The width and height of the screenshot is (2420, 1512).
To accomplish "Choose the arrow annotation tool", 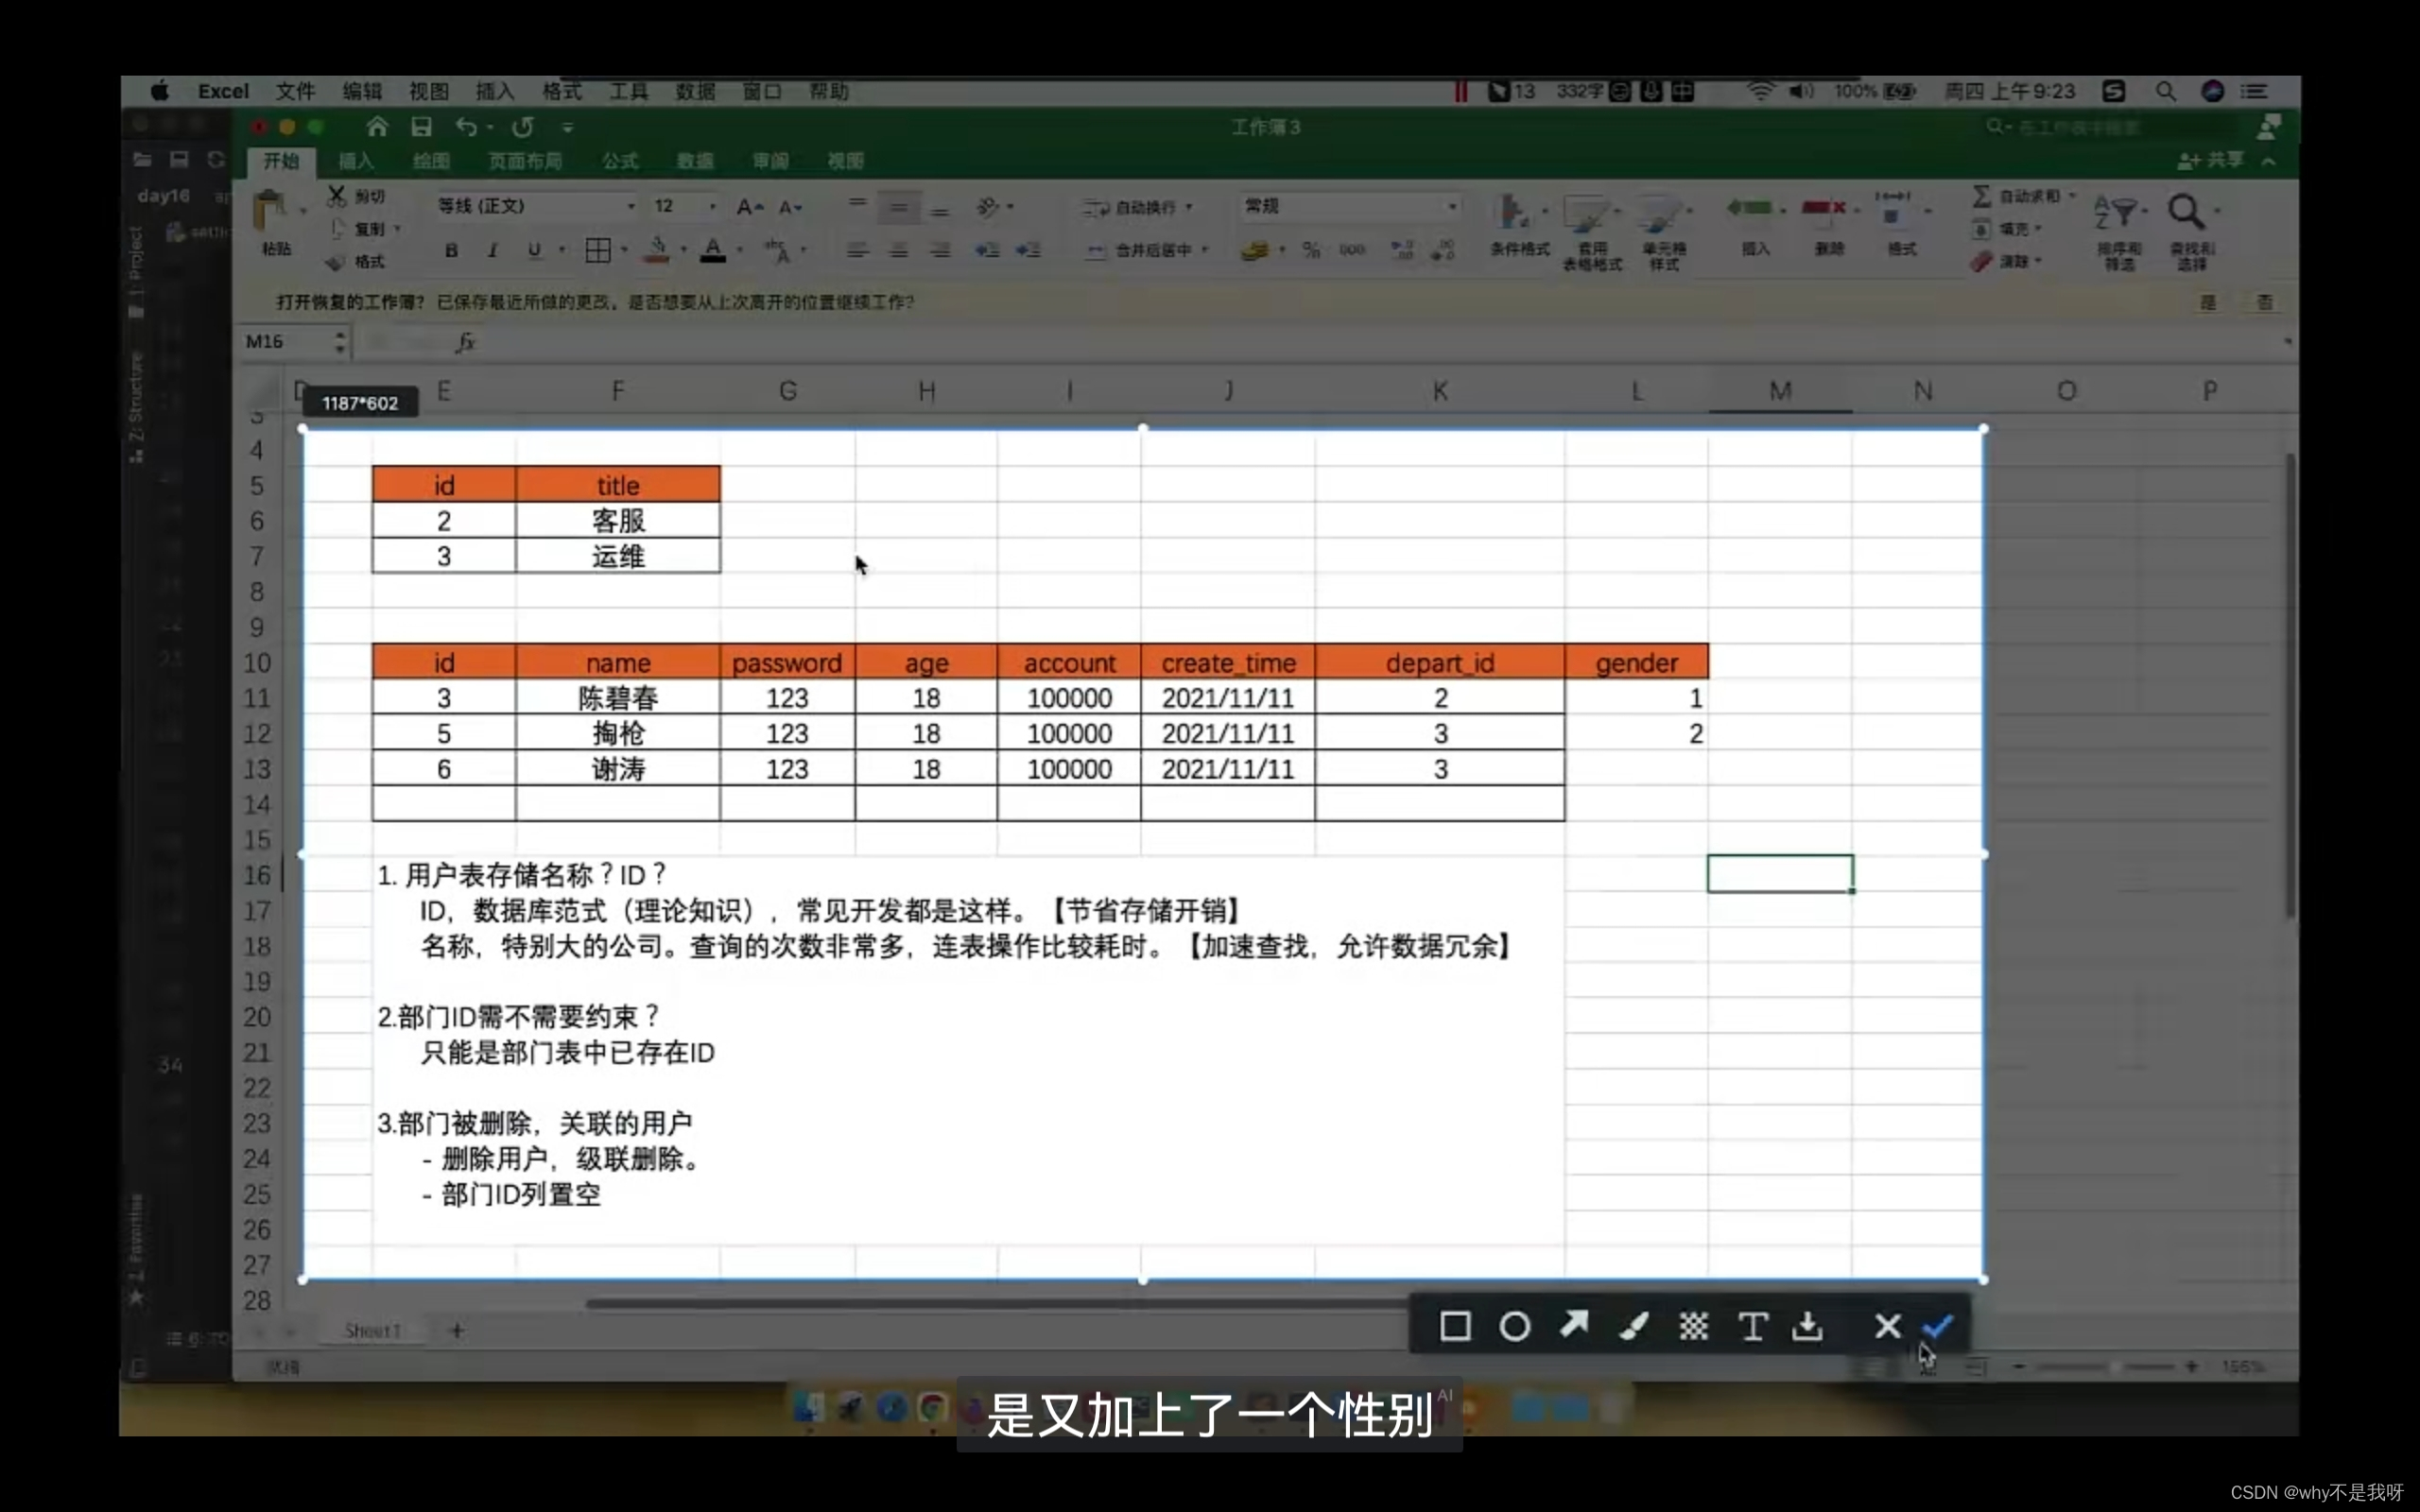I will [1574, 1325].
